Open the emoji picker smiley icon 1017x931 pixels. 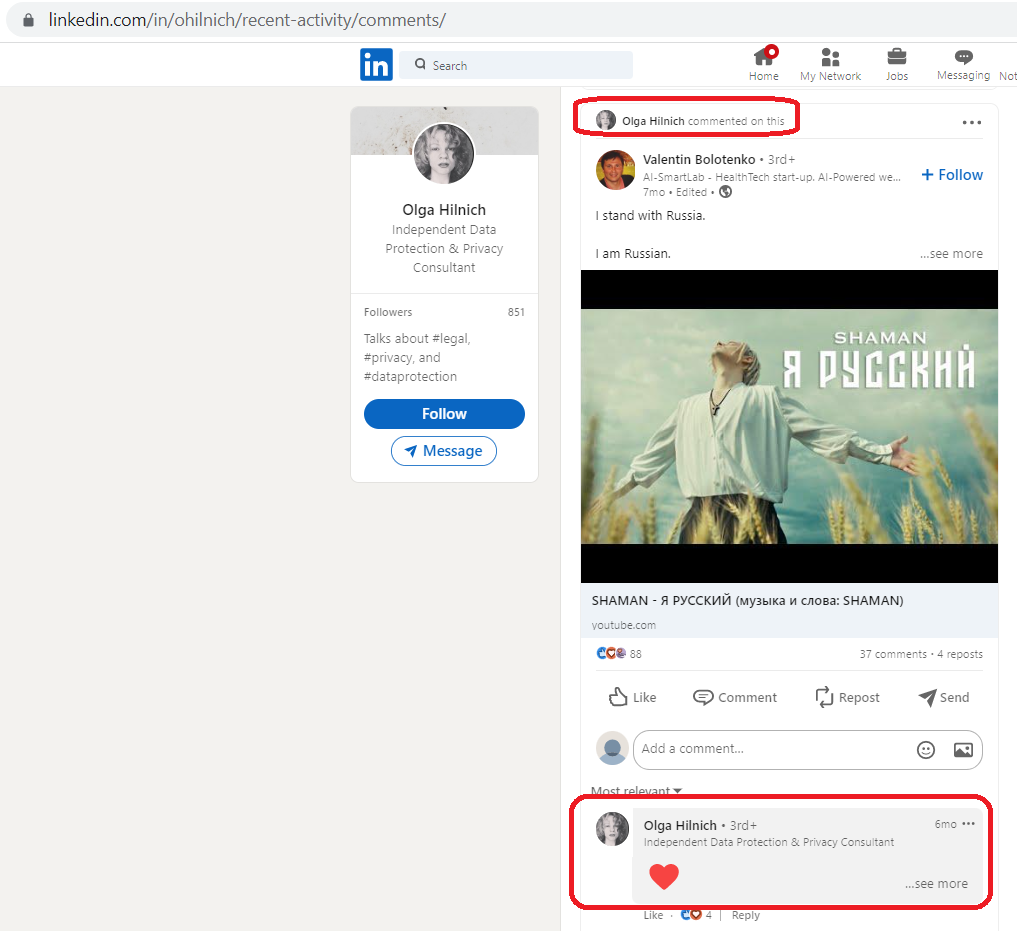(926, 750)
